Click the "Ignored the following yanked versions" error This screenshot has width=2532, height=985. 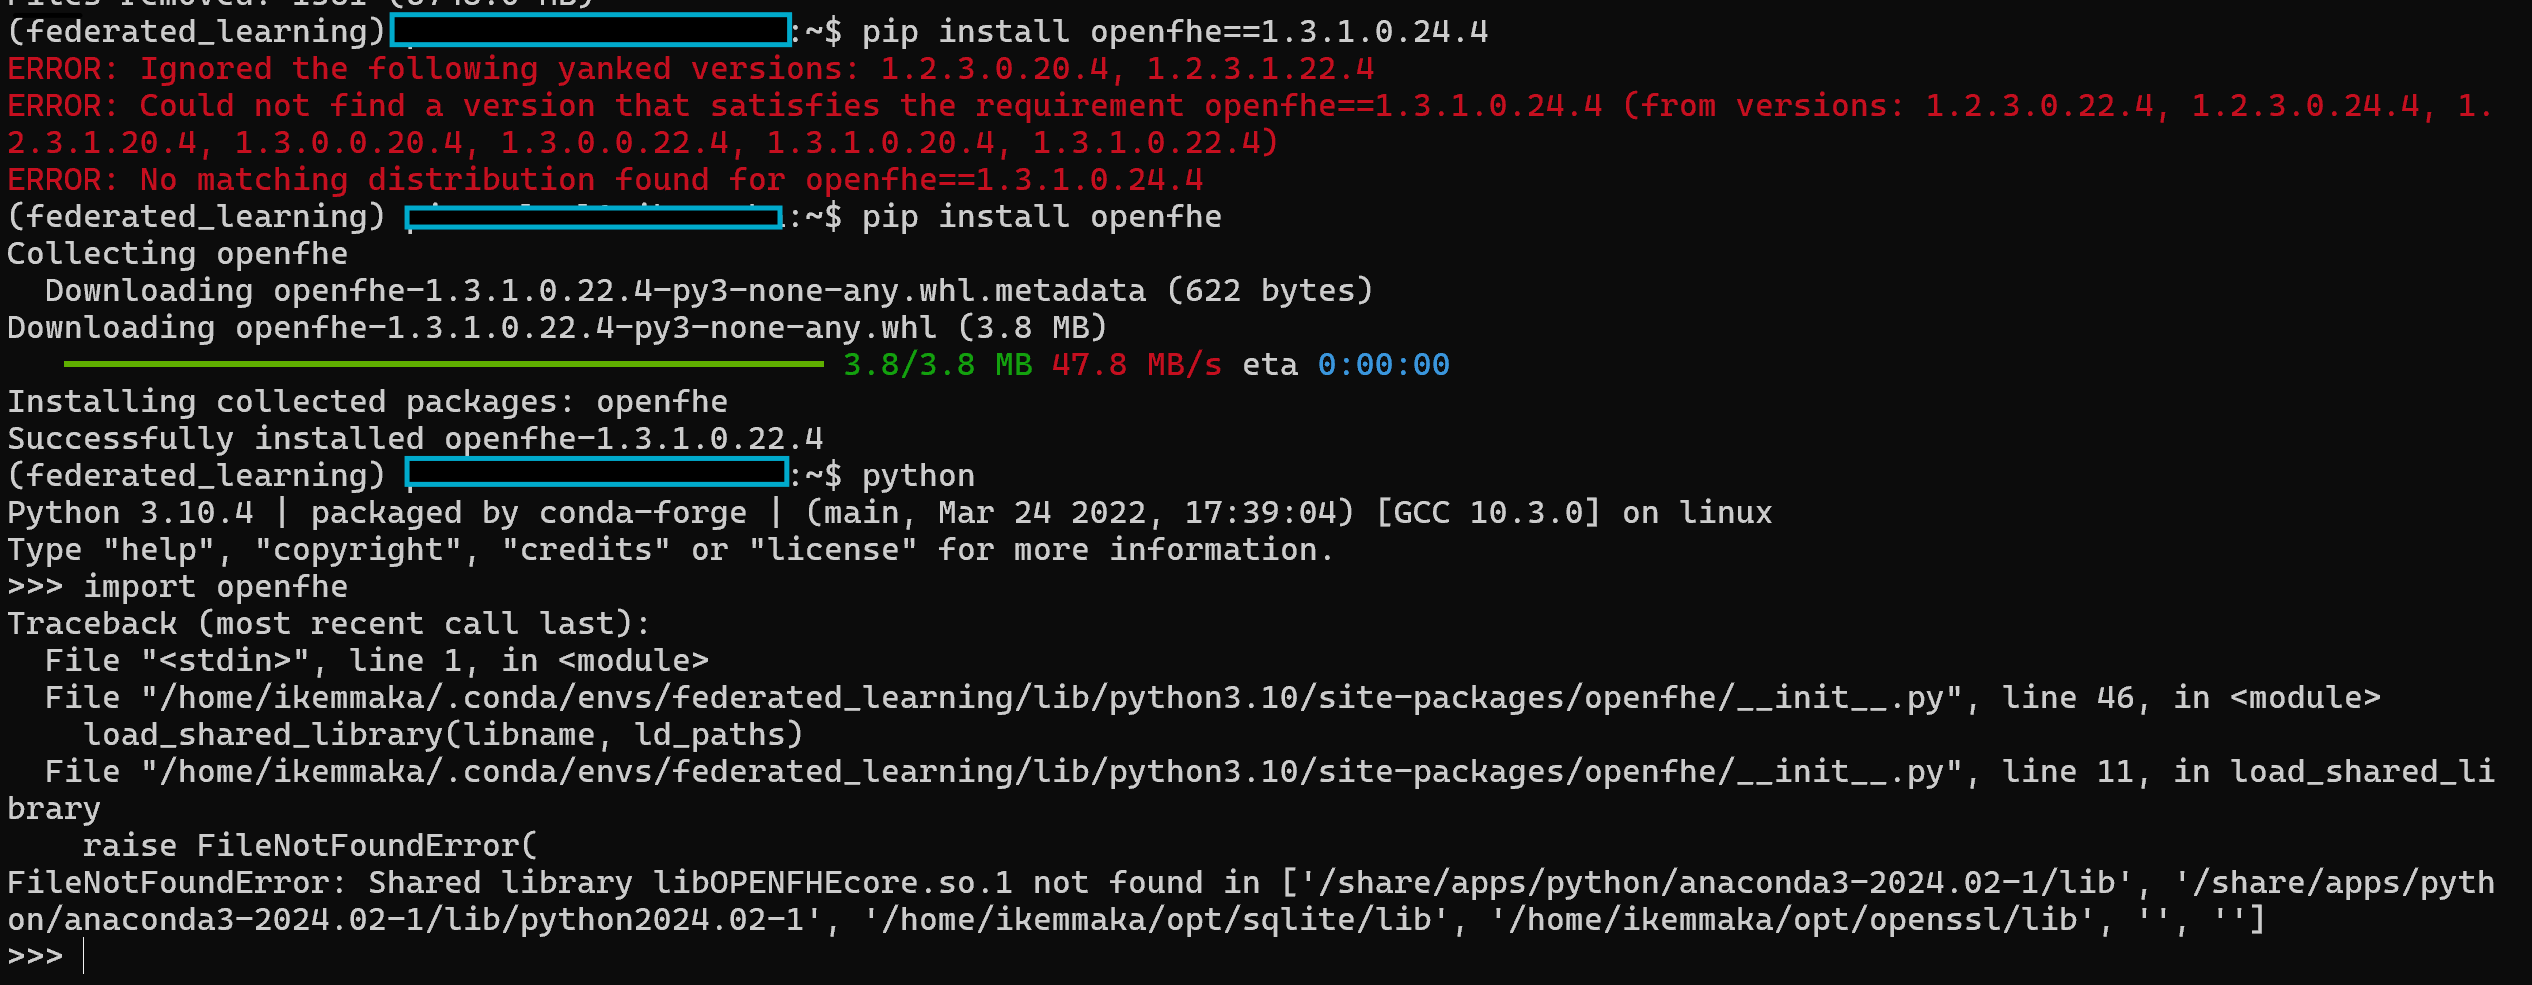pos(690,69)
